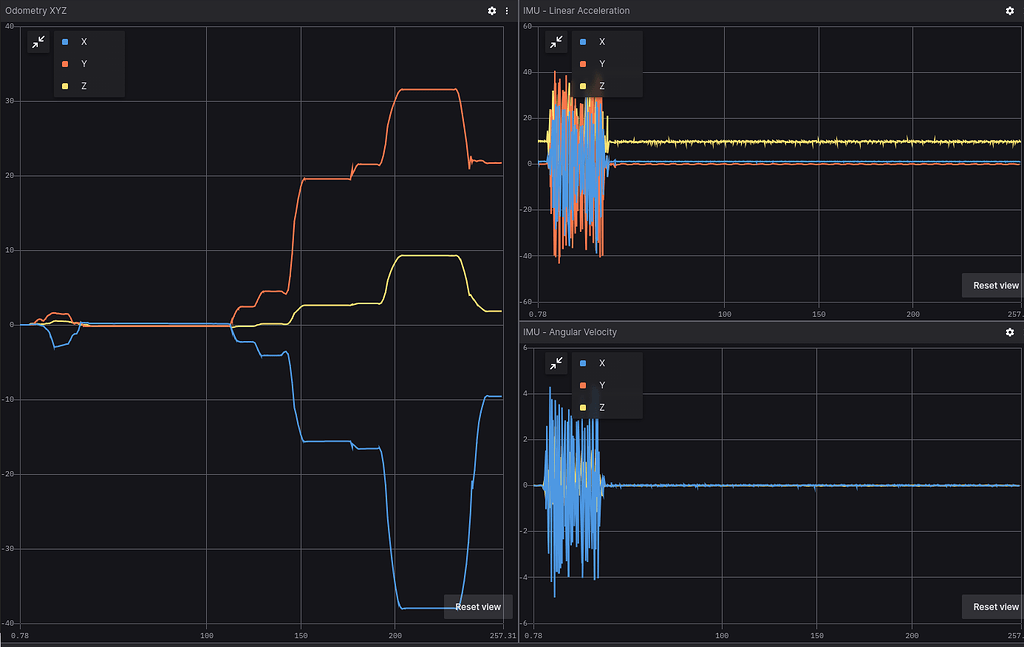Toggle Z series label in Angular Velocity legend
Image resolution: width=1024 pixels, height=647 pixels.
tap(601, 407)
